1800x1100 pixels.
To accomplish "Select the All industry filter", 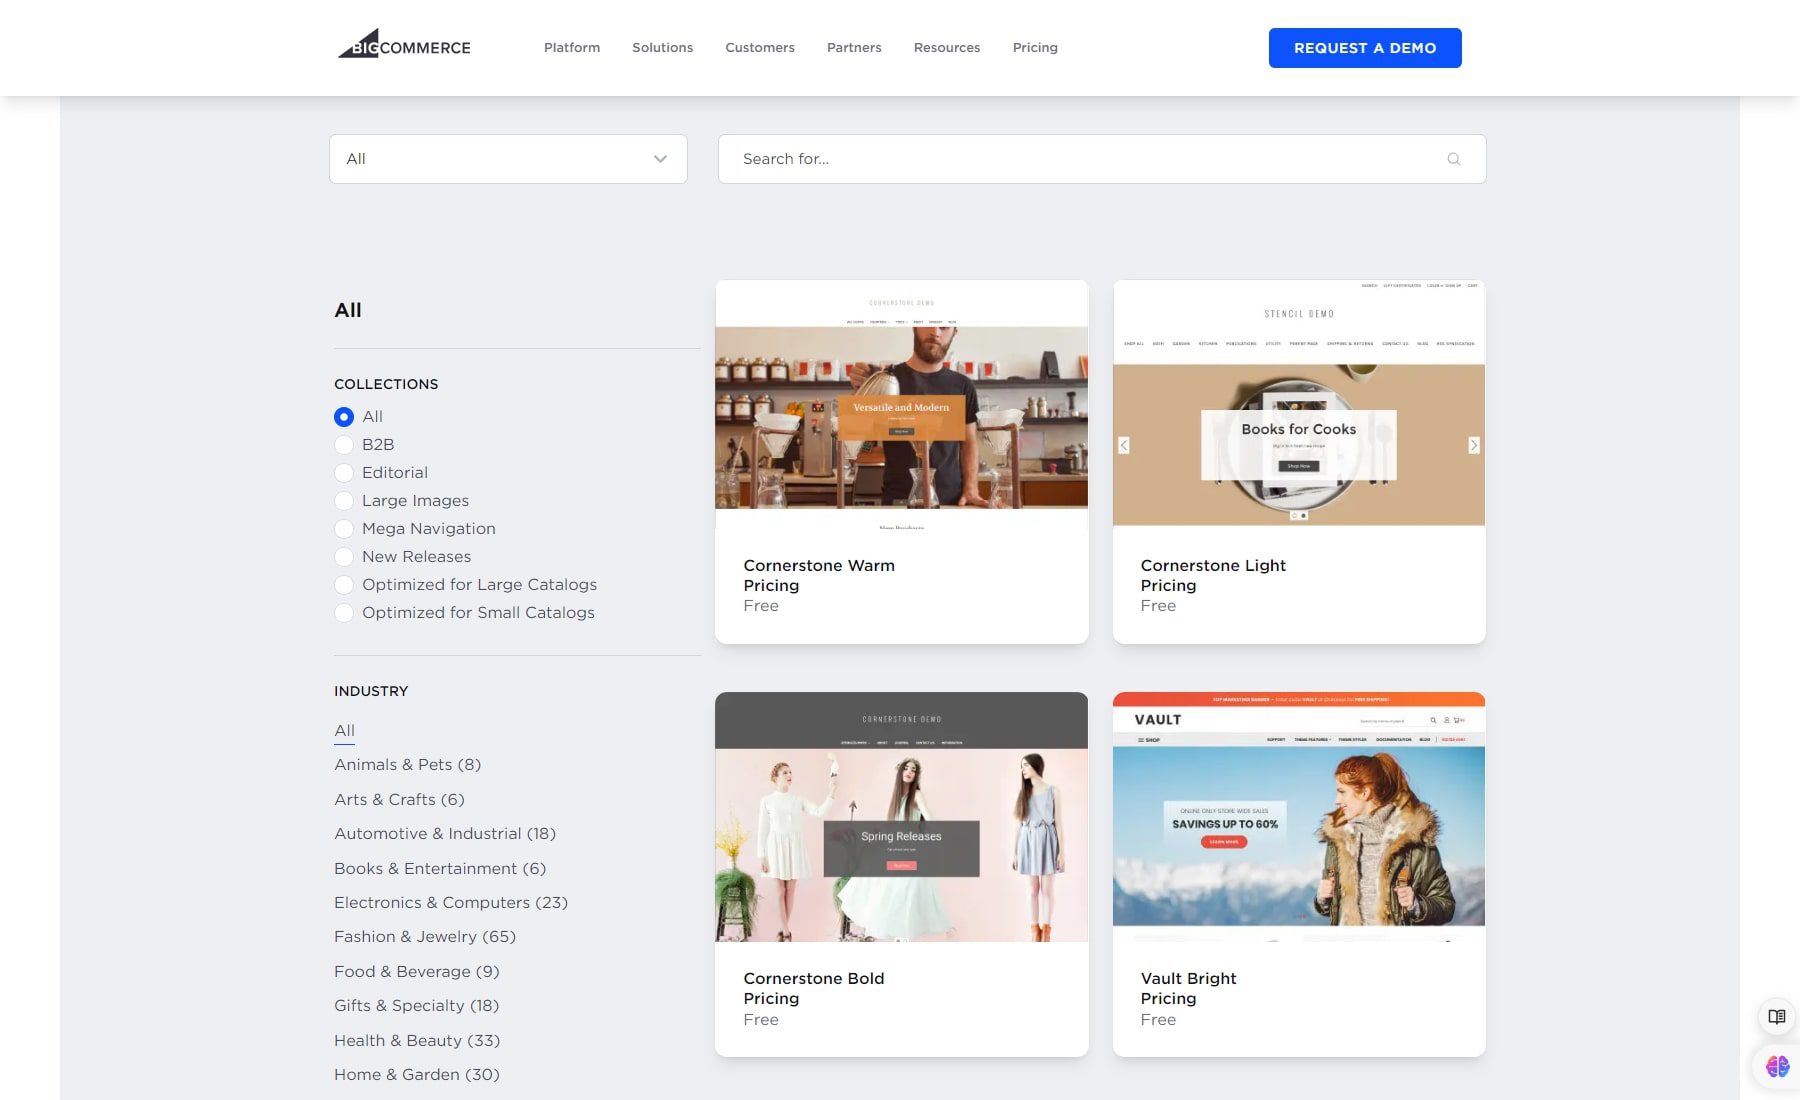I will (x=344, y=730).
